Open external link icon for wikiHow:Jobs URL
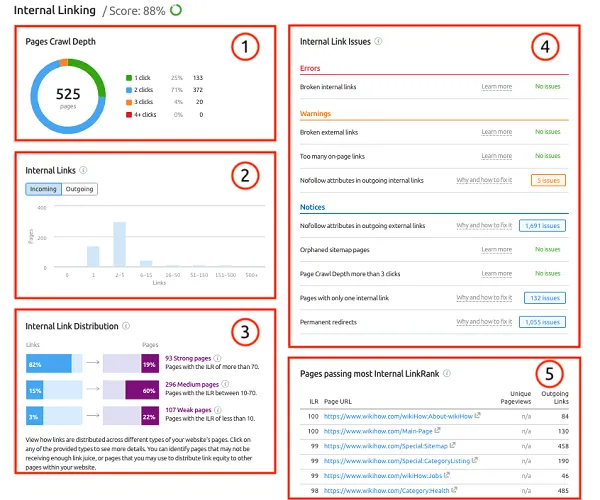The height and width of the screenshot is (500, 600). point(447,475)
